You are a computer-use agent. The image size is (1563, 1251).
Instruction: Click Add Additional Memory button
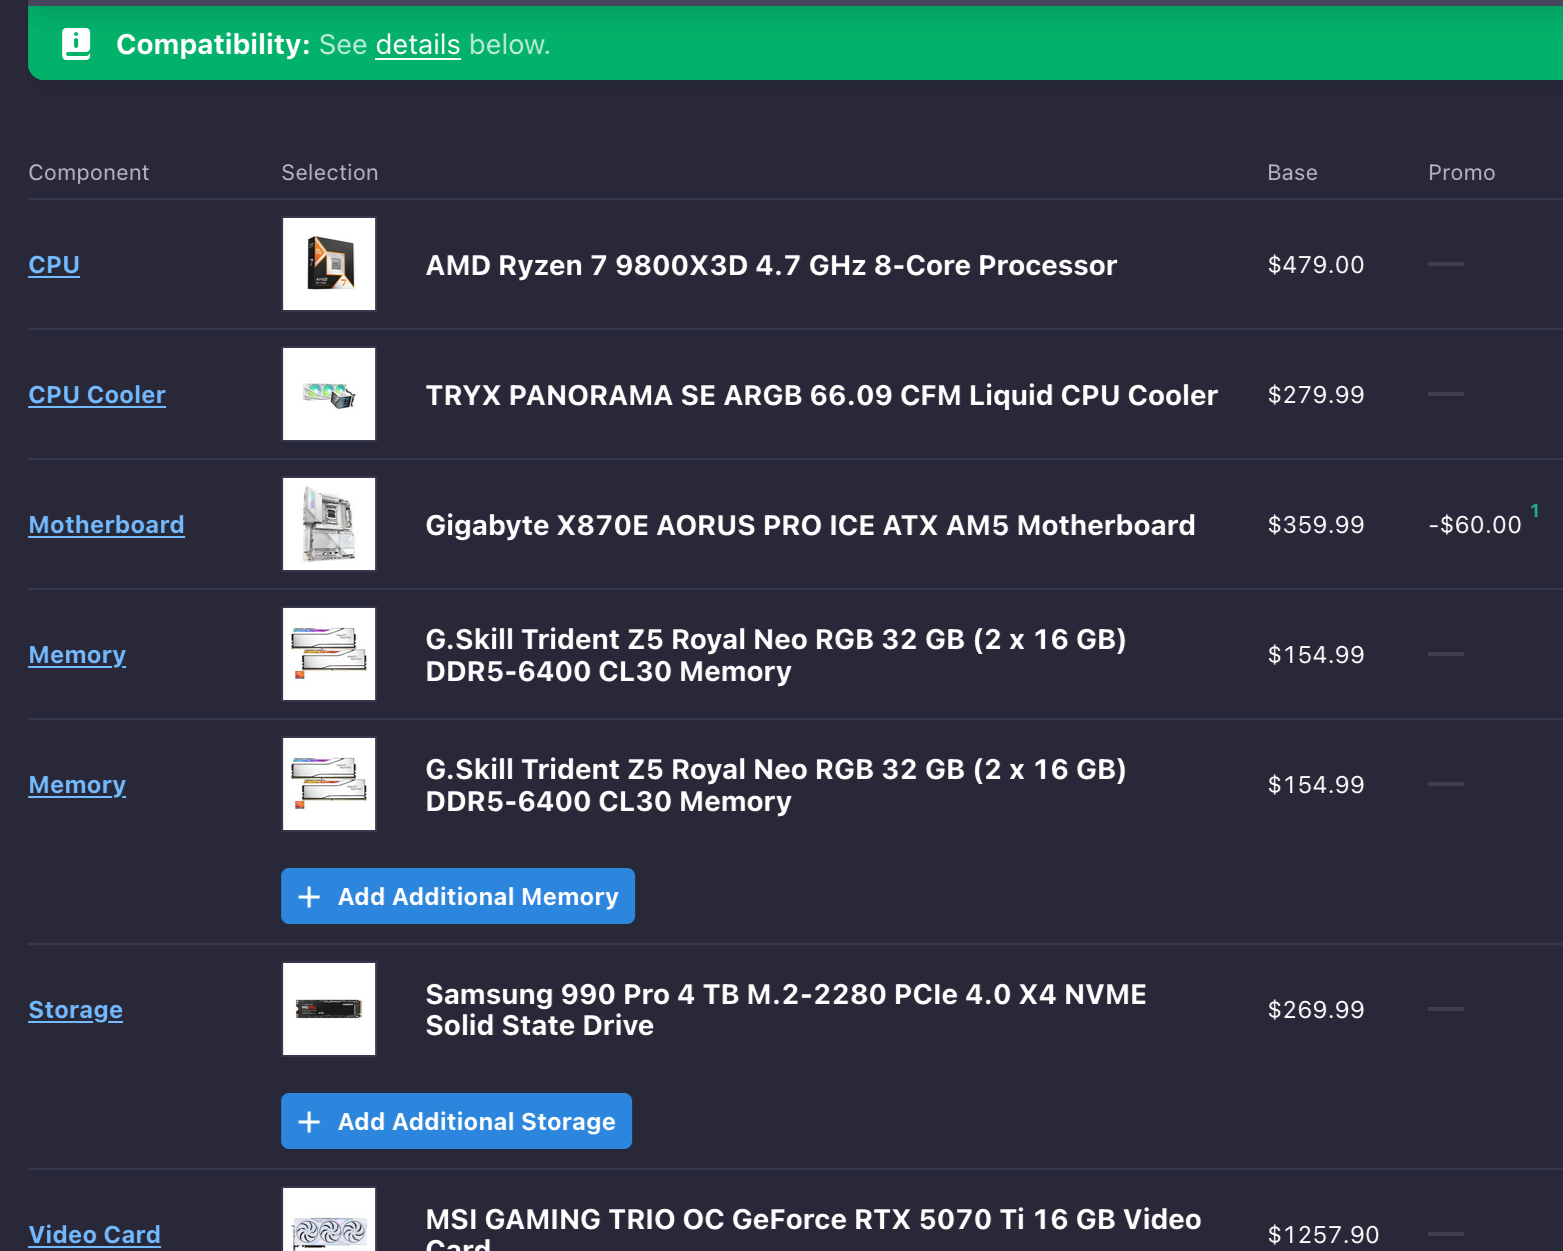[x=458, y=896]
